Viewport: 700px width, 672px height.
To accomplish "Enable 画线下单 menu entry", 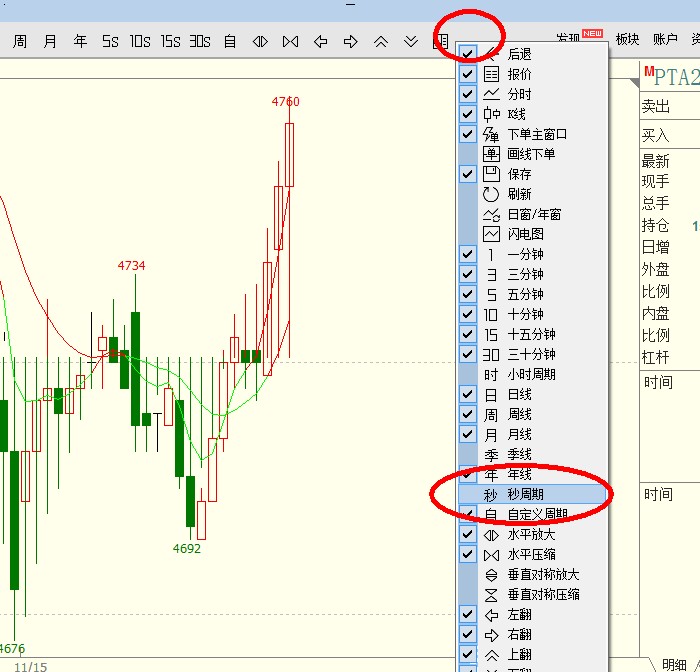I will [532, 154].
